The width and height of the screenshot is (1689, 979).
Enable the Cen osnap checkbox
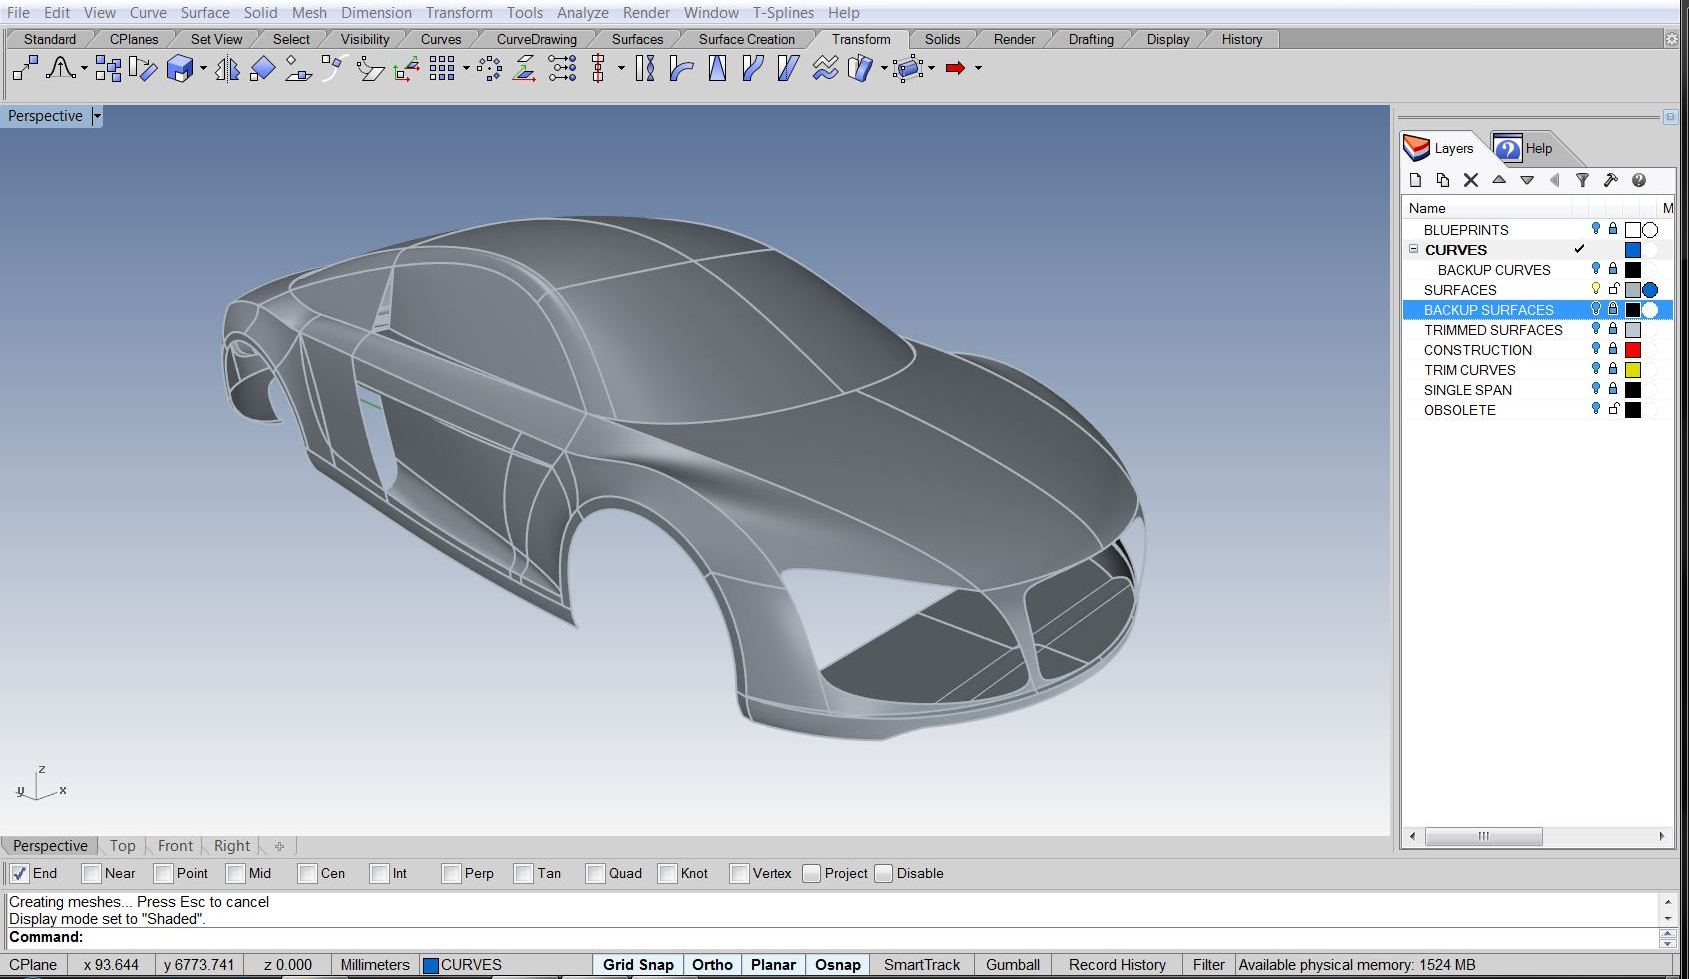307,873
